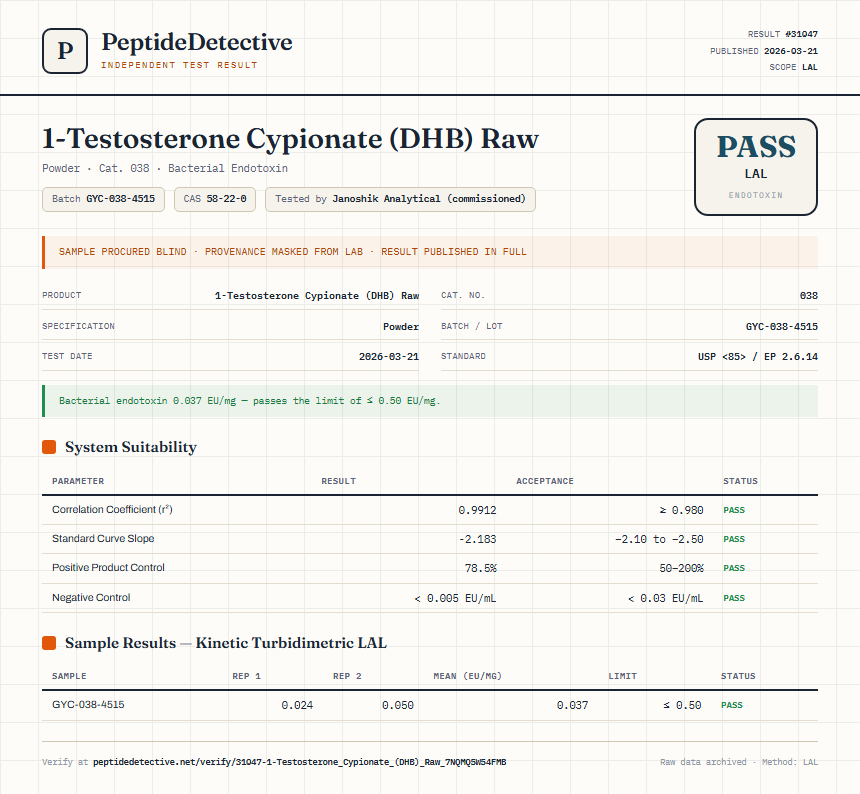Viewport: 860px width, 794px height.
Task: Click the RESULT column header
Action: click(x=338, y=481)
